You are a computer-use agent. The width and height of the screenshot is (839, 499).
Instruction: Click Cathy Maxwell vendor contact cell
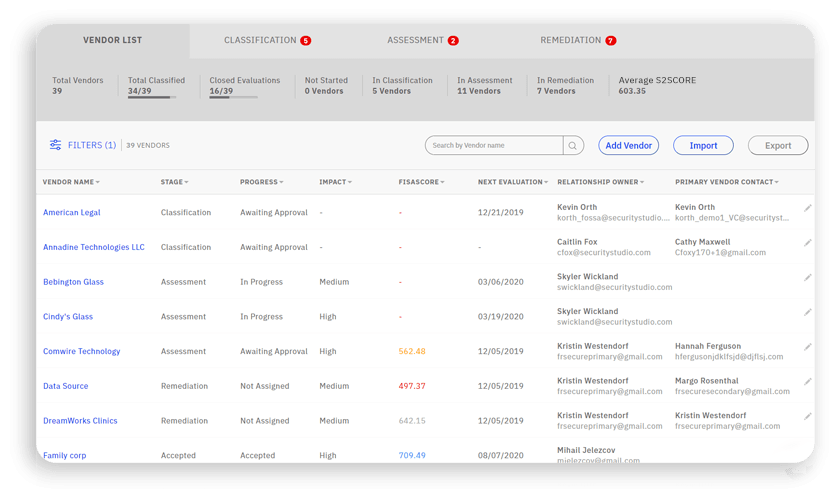tap(720, 247)
